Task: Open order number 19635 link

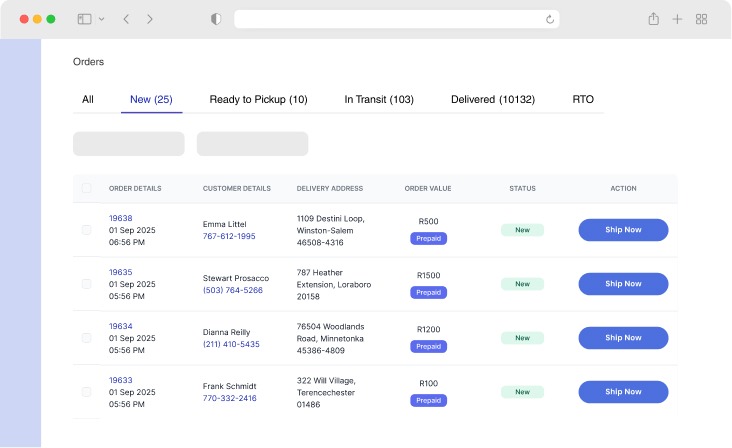Action: (120, 272)
